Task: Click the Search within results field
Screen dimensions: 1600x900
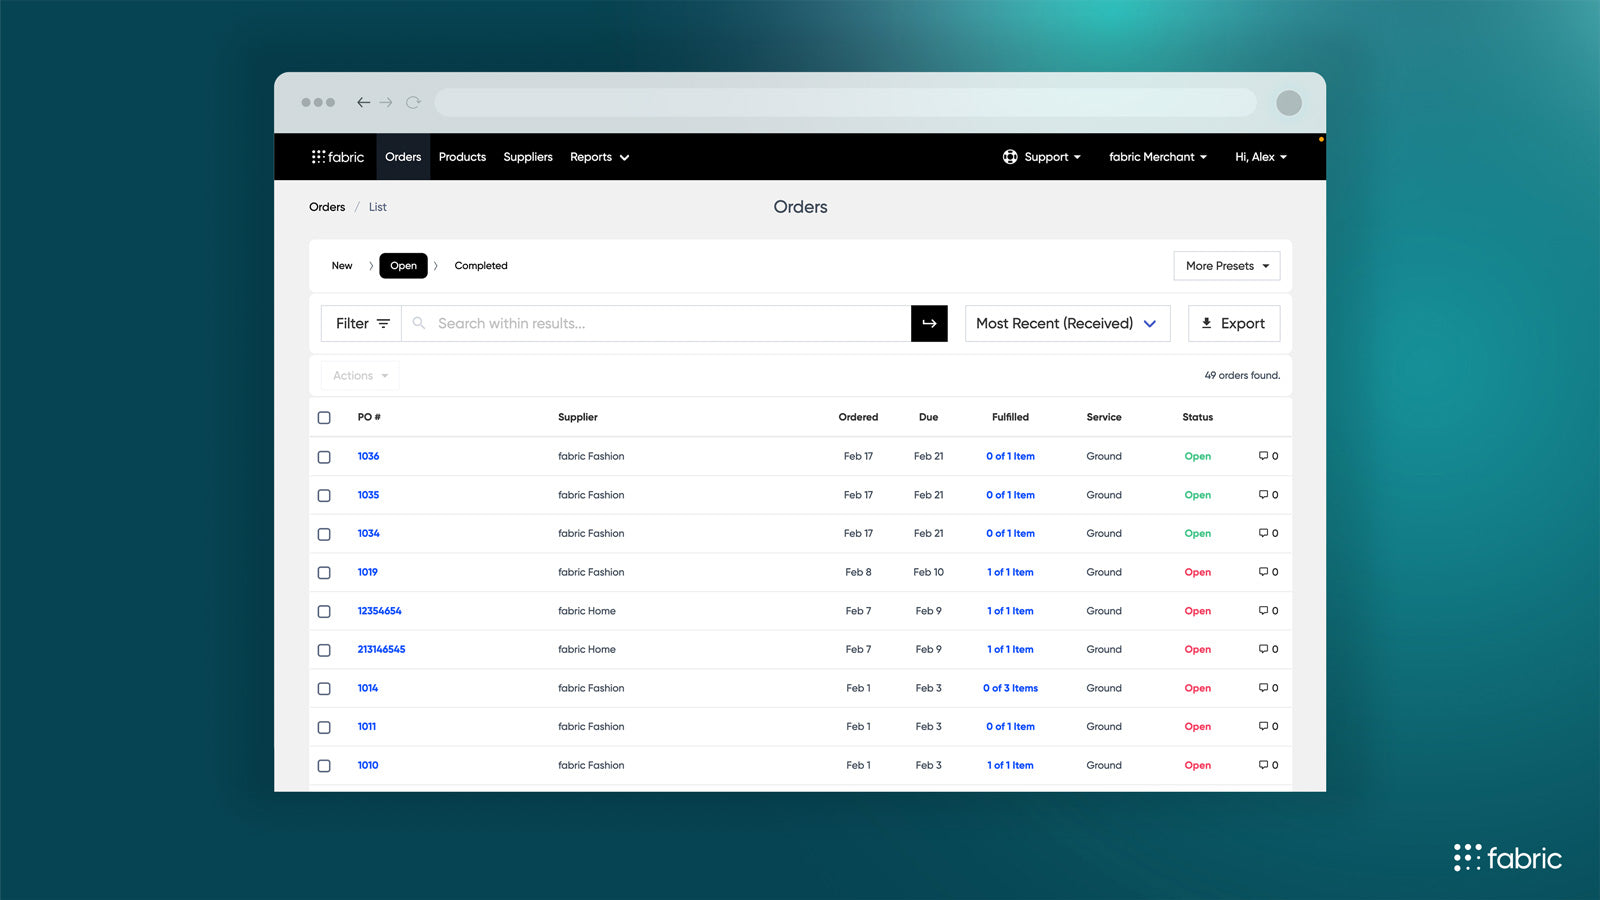Action: coord(656,323)
